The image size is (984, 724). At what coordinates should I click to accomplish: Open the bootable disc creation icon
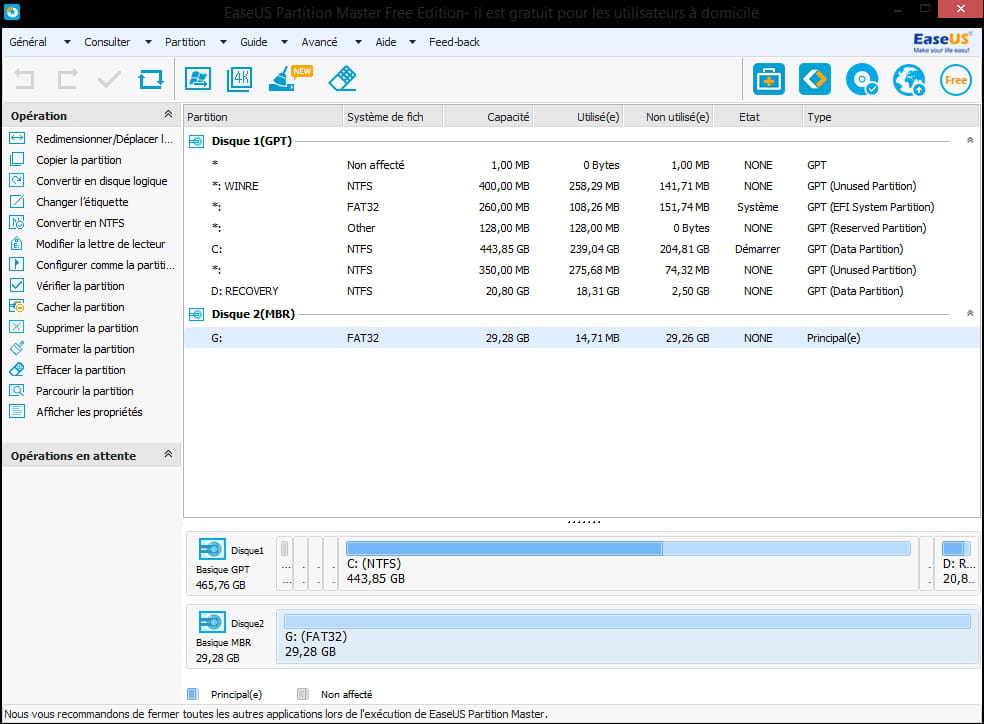click(x=862, y=80)
